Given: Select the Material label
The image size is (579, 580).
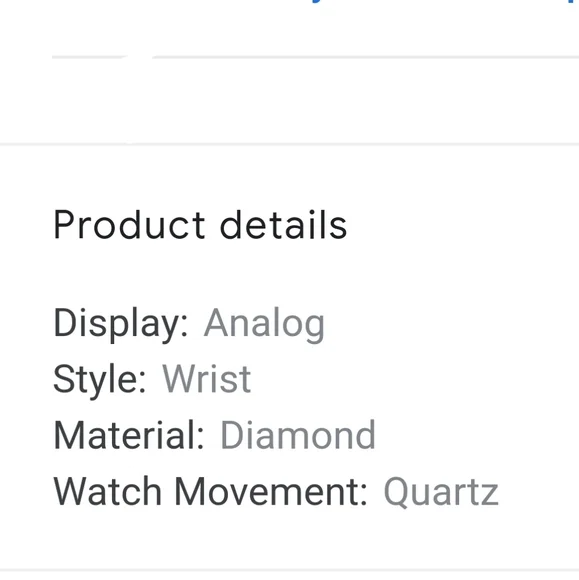Looking at the screenshot, I should (128, 435).
